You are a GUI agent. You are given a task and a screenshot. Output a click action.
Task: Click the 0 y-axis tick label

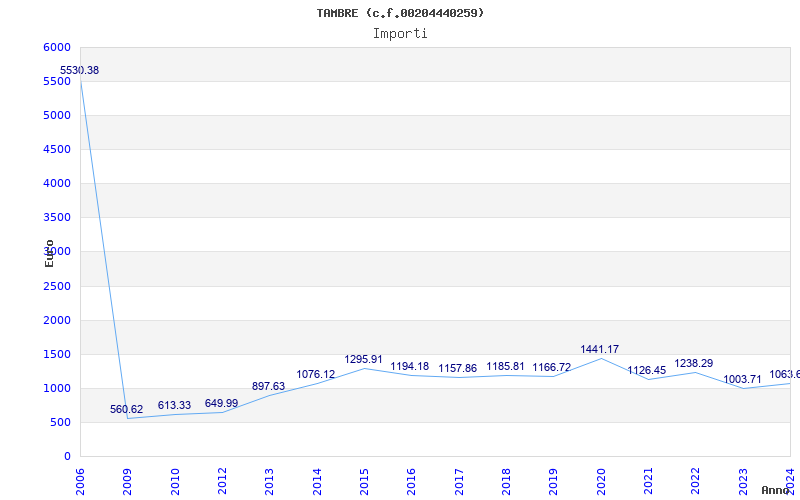point(67,457)
